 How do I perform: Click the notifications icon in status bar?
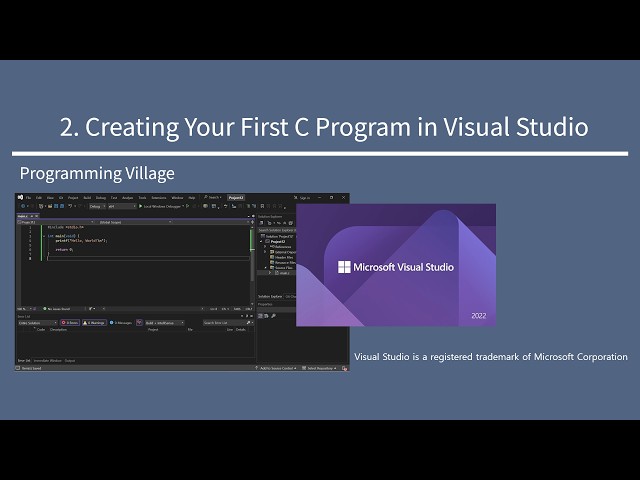point(345,368)
